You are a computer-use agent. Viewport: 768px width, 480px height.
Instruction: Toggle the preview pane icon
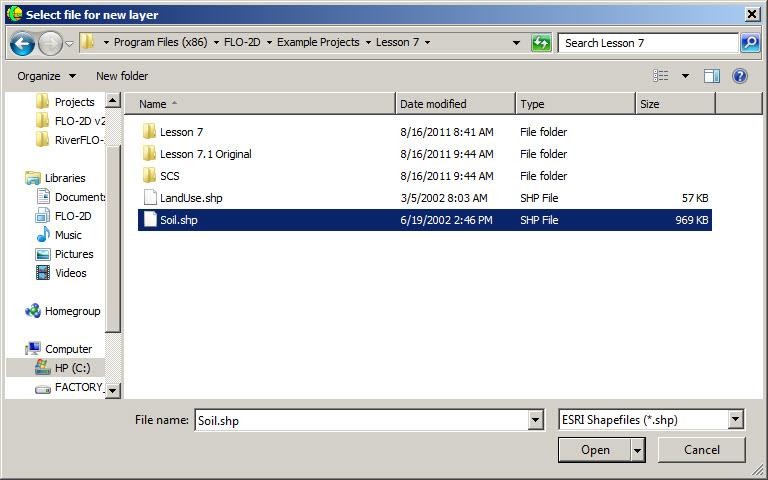click(712, 76)
